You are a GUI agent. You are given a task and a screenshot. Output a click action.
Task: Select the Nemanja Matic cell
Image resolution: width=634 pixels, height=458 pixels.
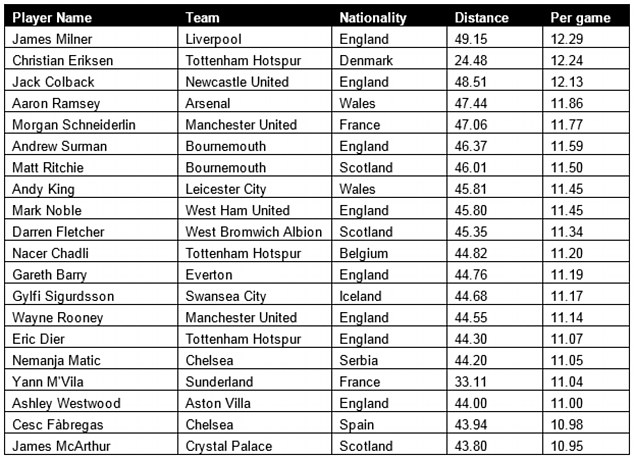pos(91,359)
